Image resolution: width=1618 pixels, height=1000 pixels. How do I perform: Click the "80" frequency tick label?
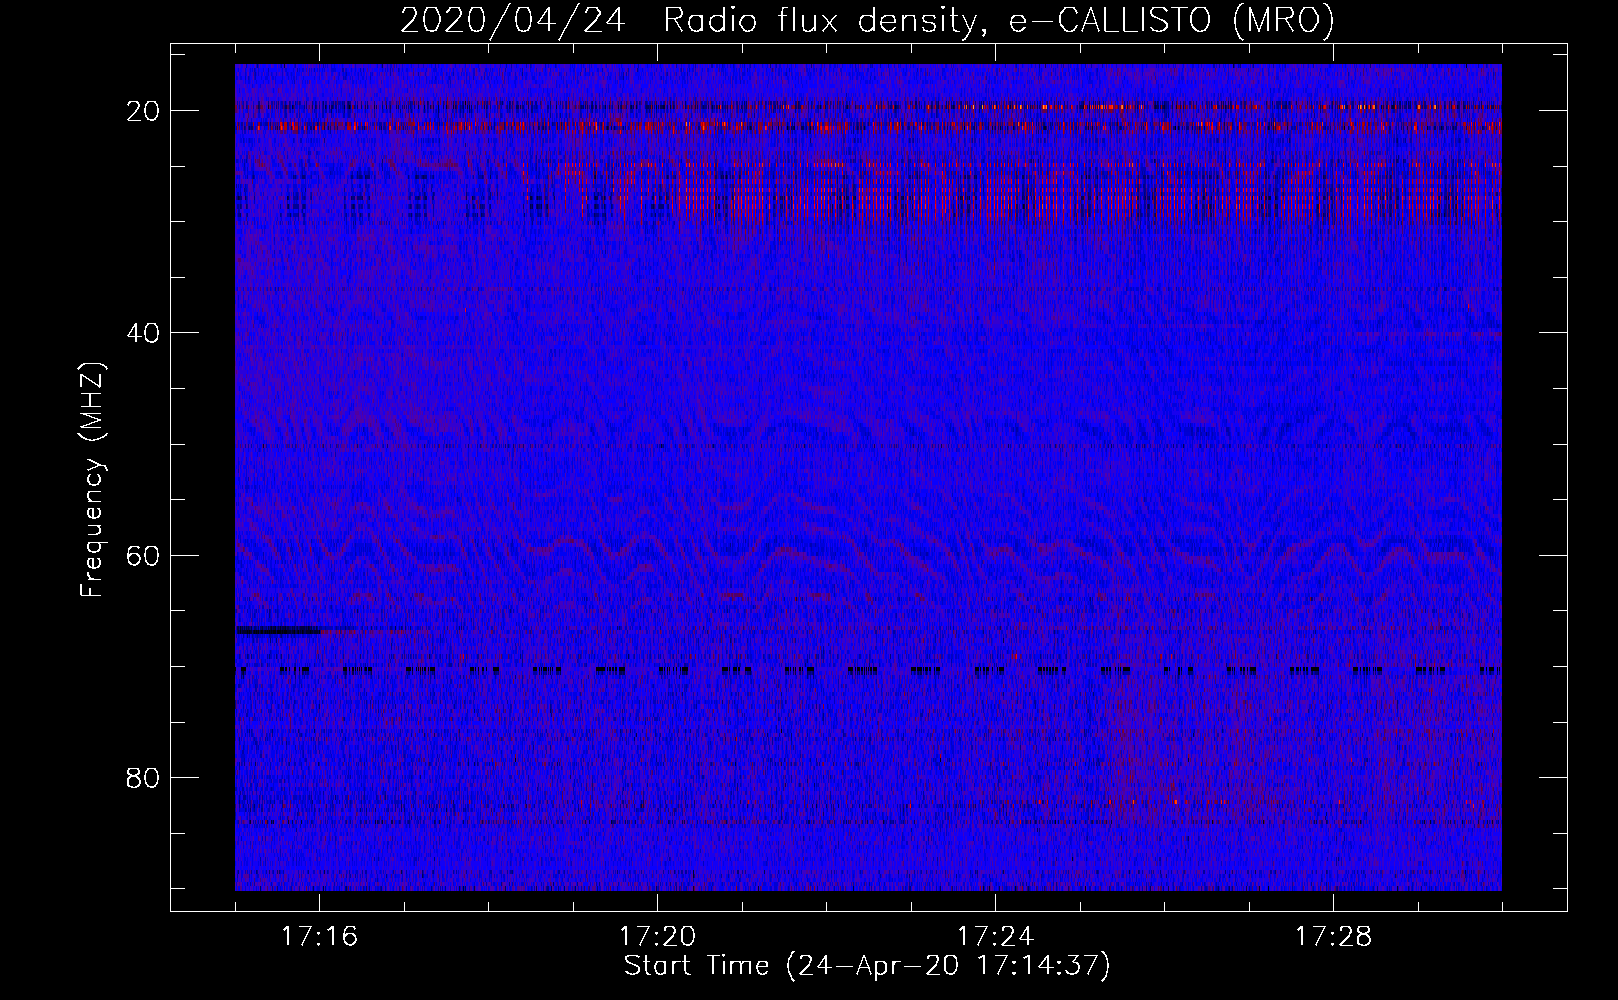(x=143, y=778)
